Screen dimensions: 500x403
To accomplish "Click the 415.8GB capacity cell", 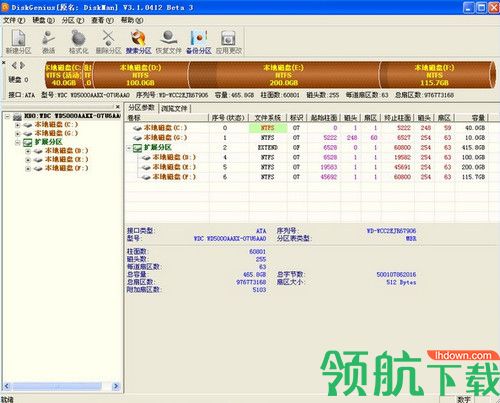I will point(473,148).
